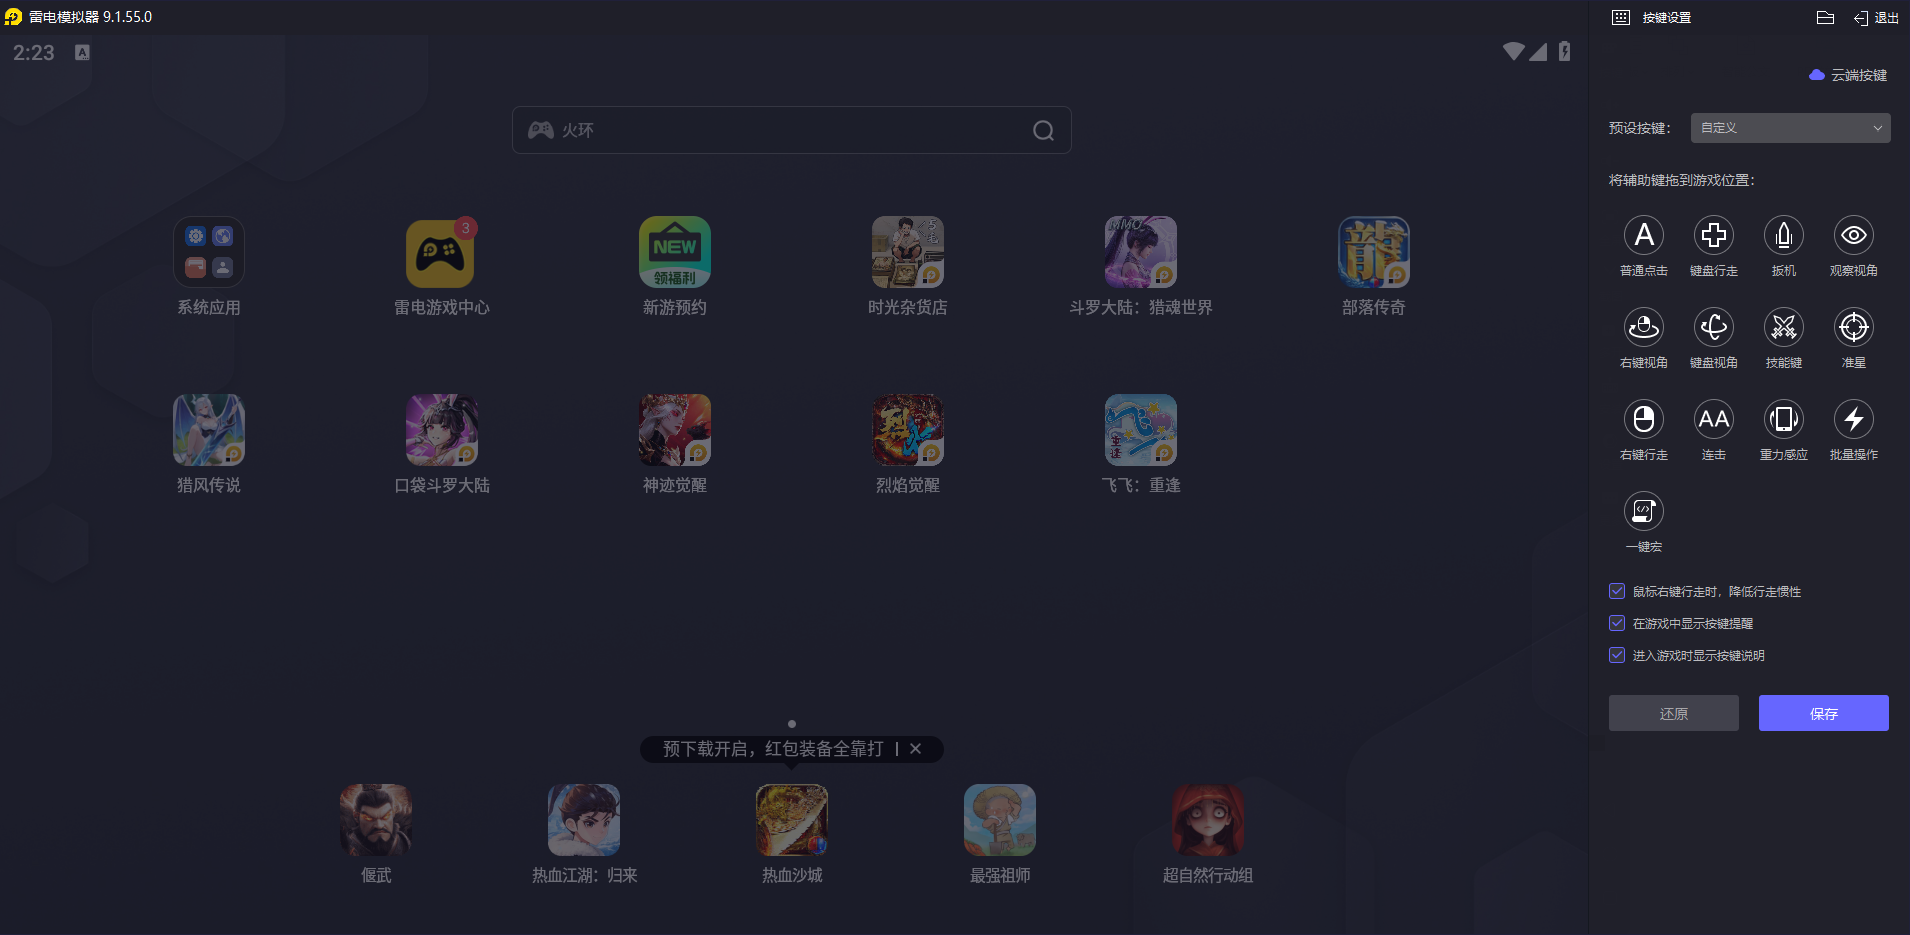Open the 一键宏 macro key tool
Image resolution: width=1910 pixels, height=935 pixels.
click(x=1644, y=512)
